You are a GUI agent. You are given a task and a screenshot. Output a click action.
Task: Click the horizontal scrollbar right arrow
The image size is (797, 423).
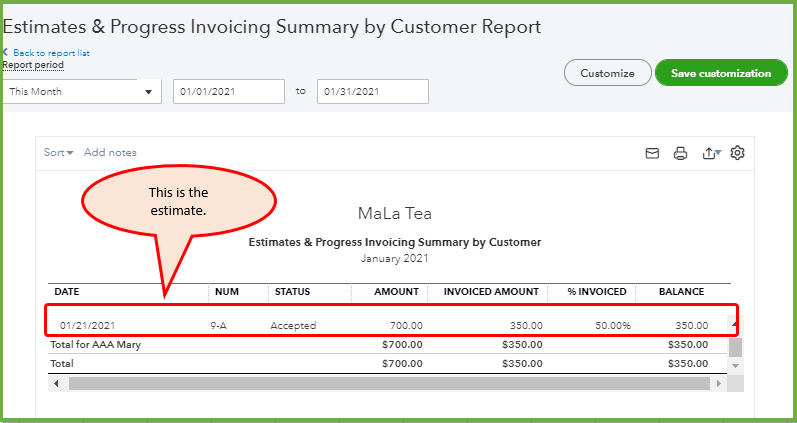click(x=720, y=383)
